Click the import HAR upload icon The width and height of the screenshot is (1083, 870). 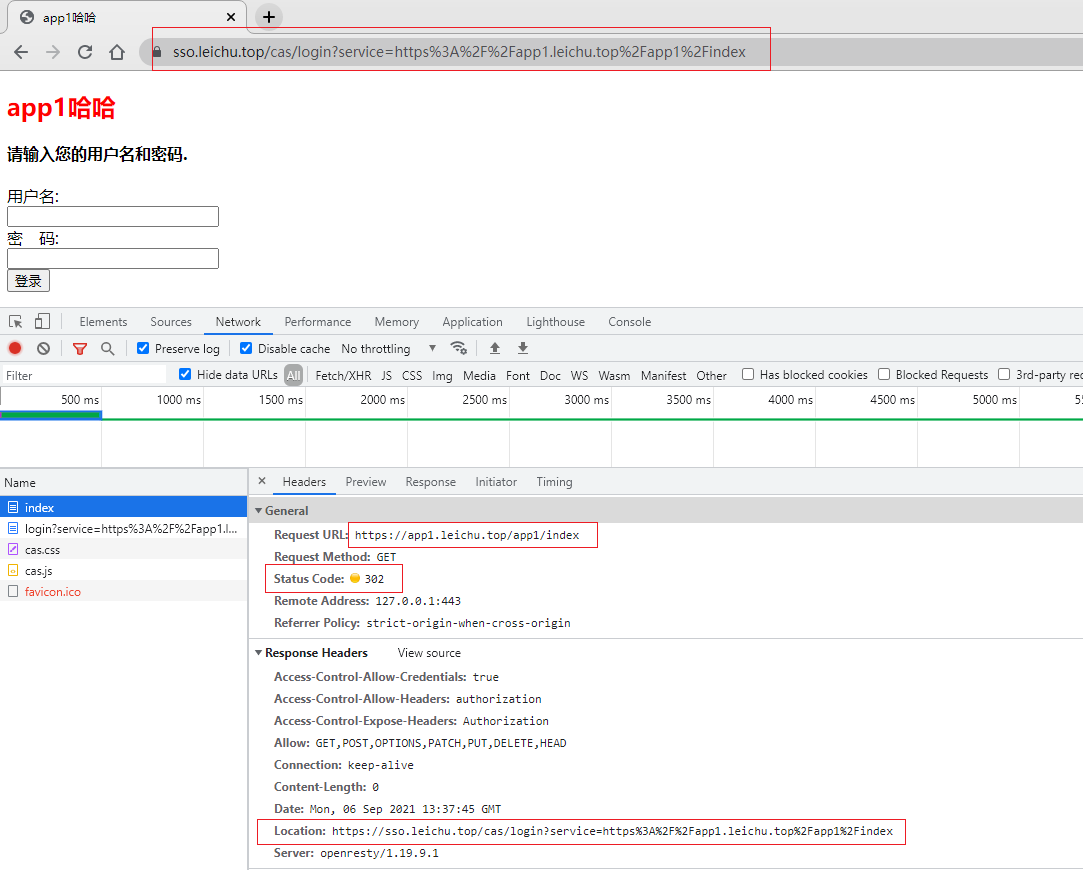[x=494, y=349]
